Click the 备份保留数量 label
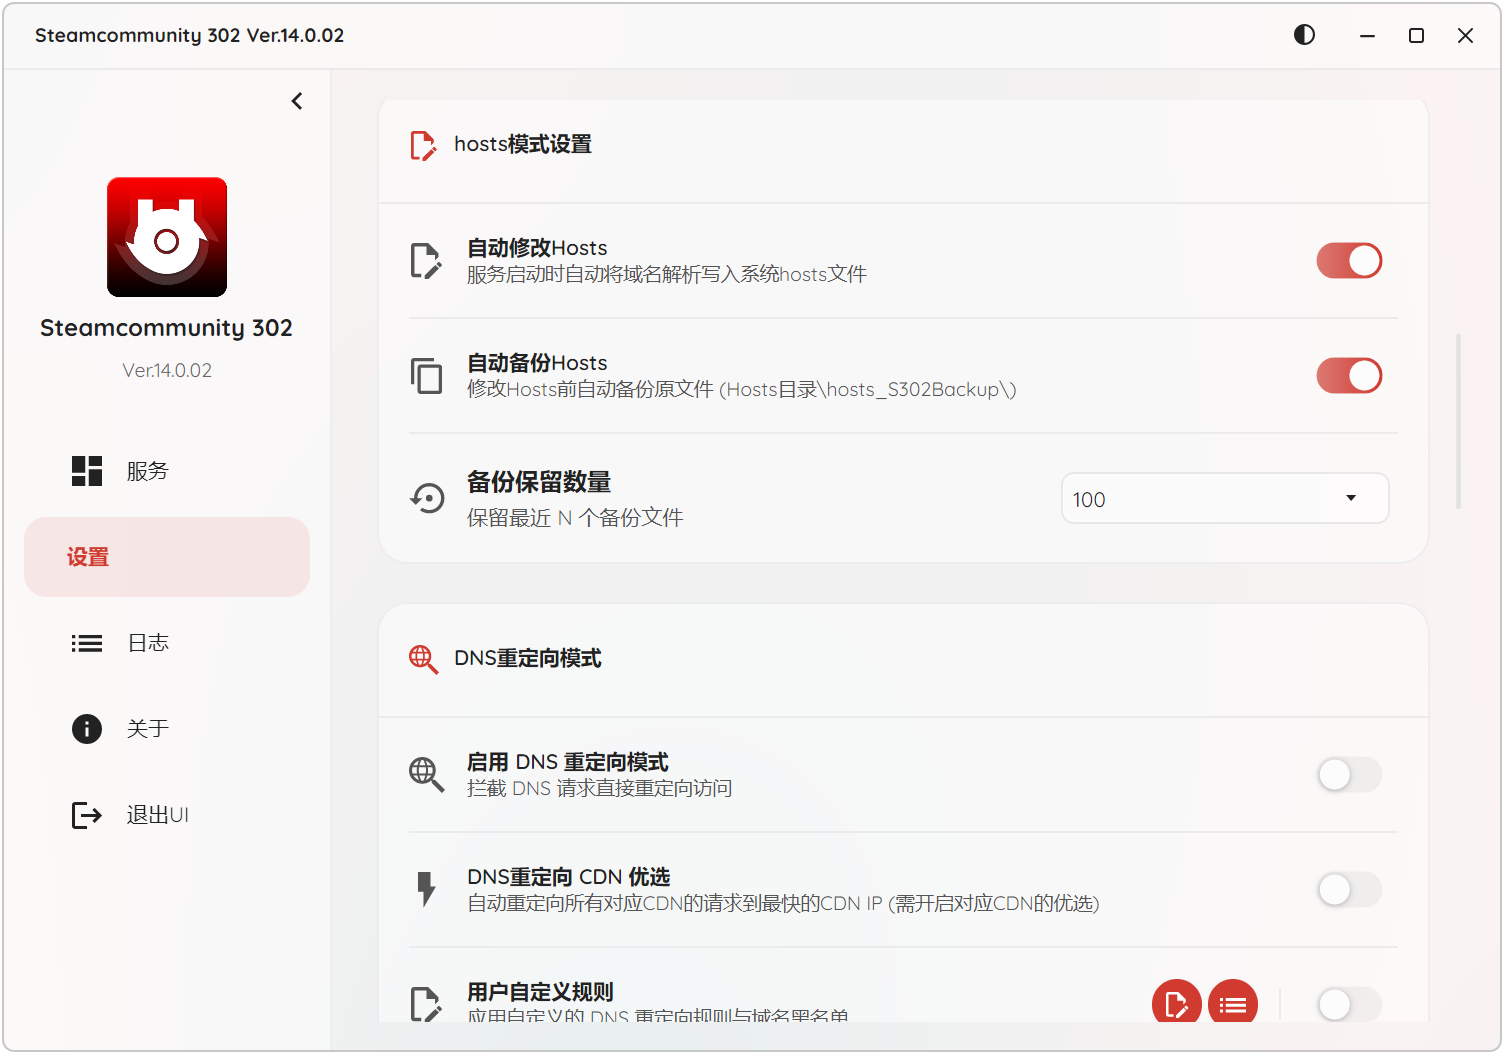This screenshot has height=1054, width=1504. coord(539,482)
